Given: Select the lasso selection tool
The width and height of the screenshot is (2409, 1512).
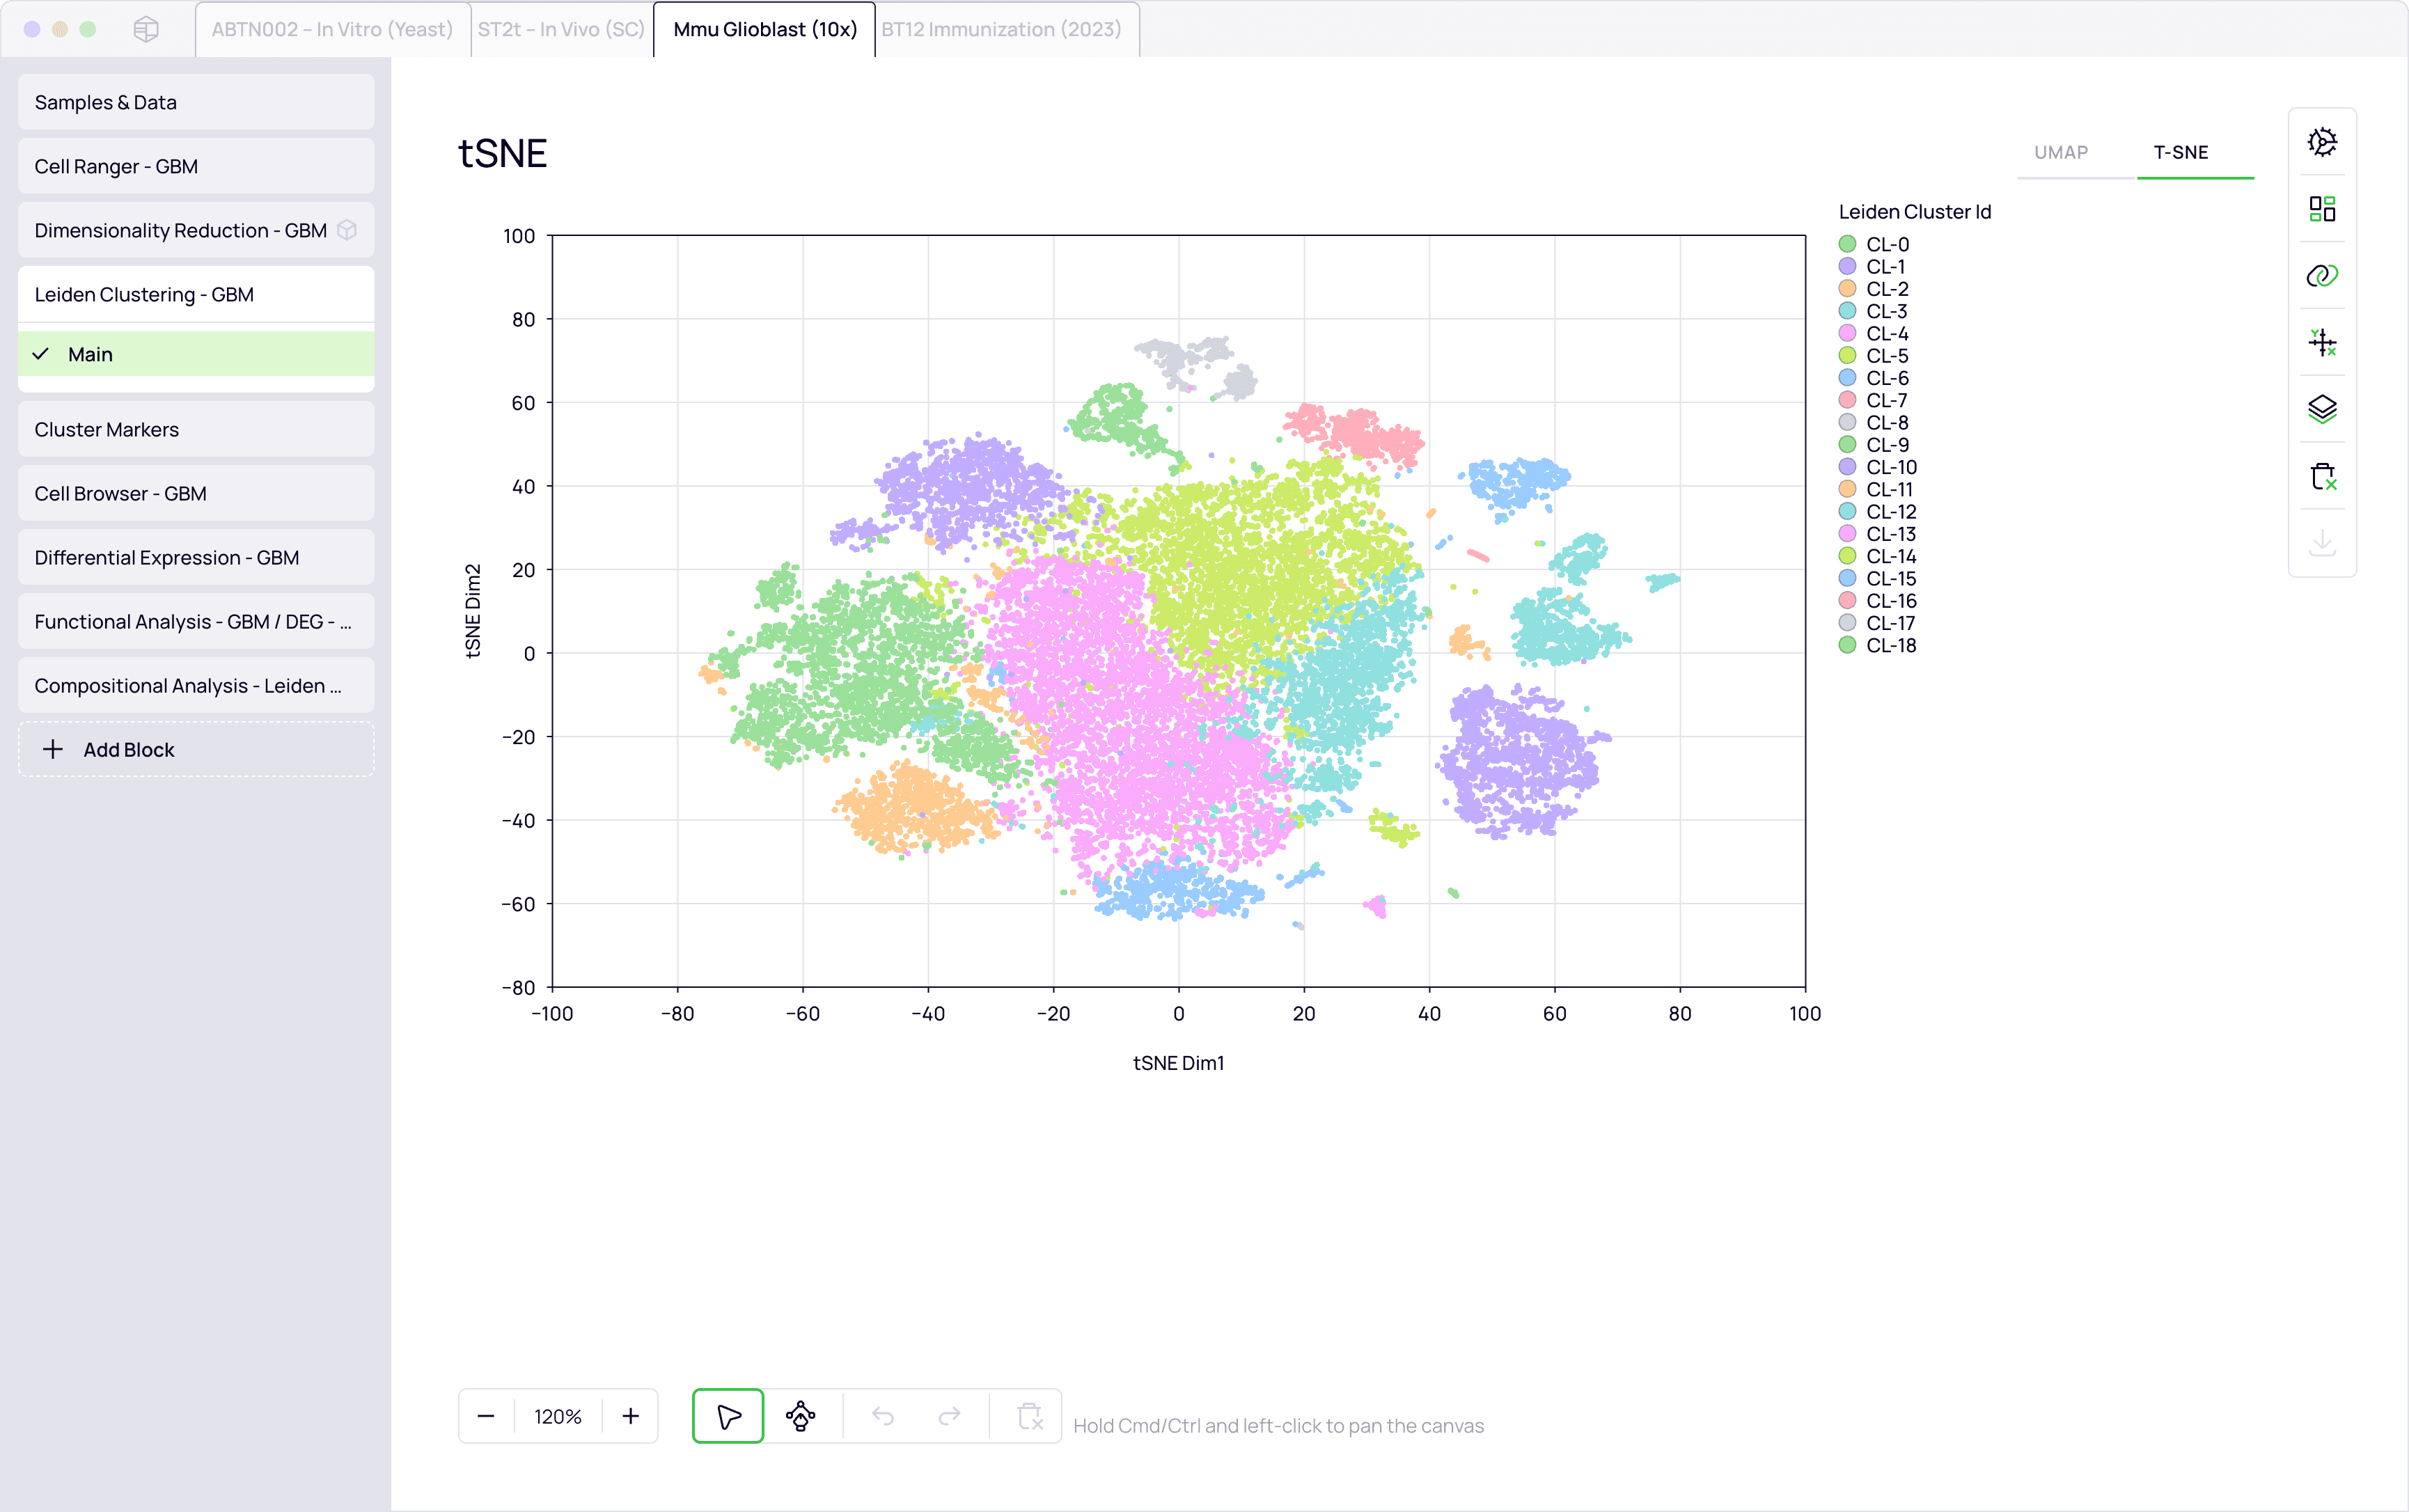Looking at the screenshot, I should tap(800, 1416).
